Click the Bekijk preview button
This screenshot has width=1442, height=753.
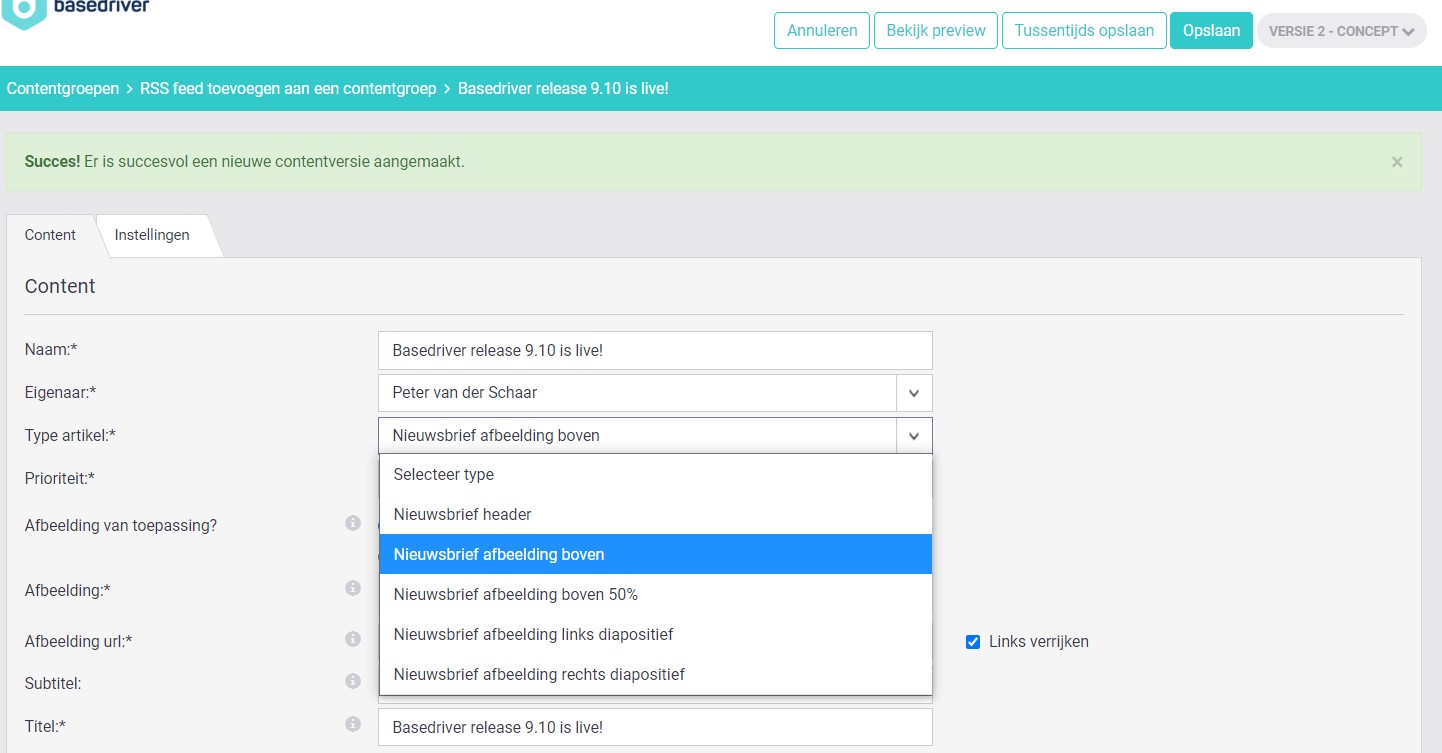click(x=936, y=30)
